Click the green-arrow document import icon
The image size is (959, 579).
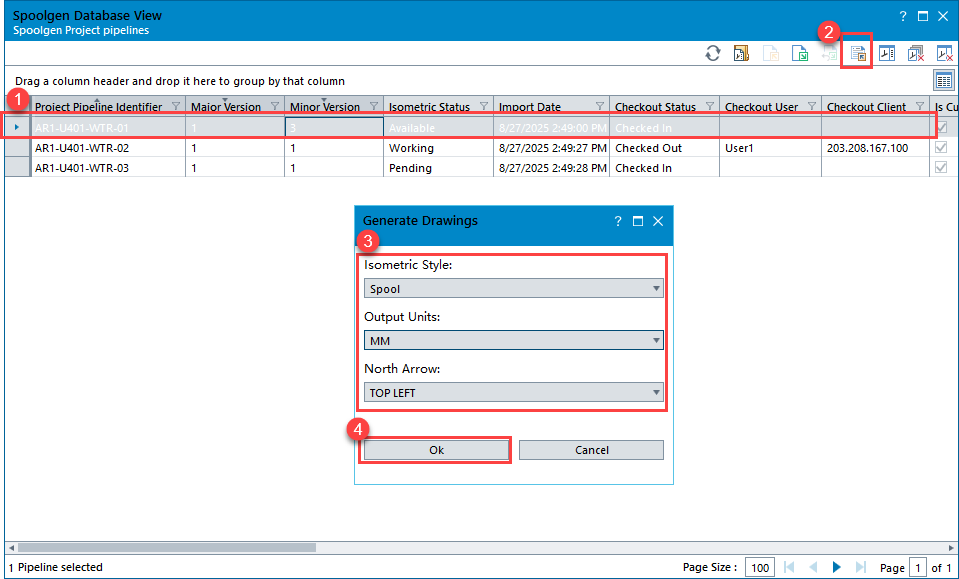coord(800,54)
